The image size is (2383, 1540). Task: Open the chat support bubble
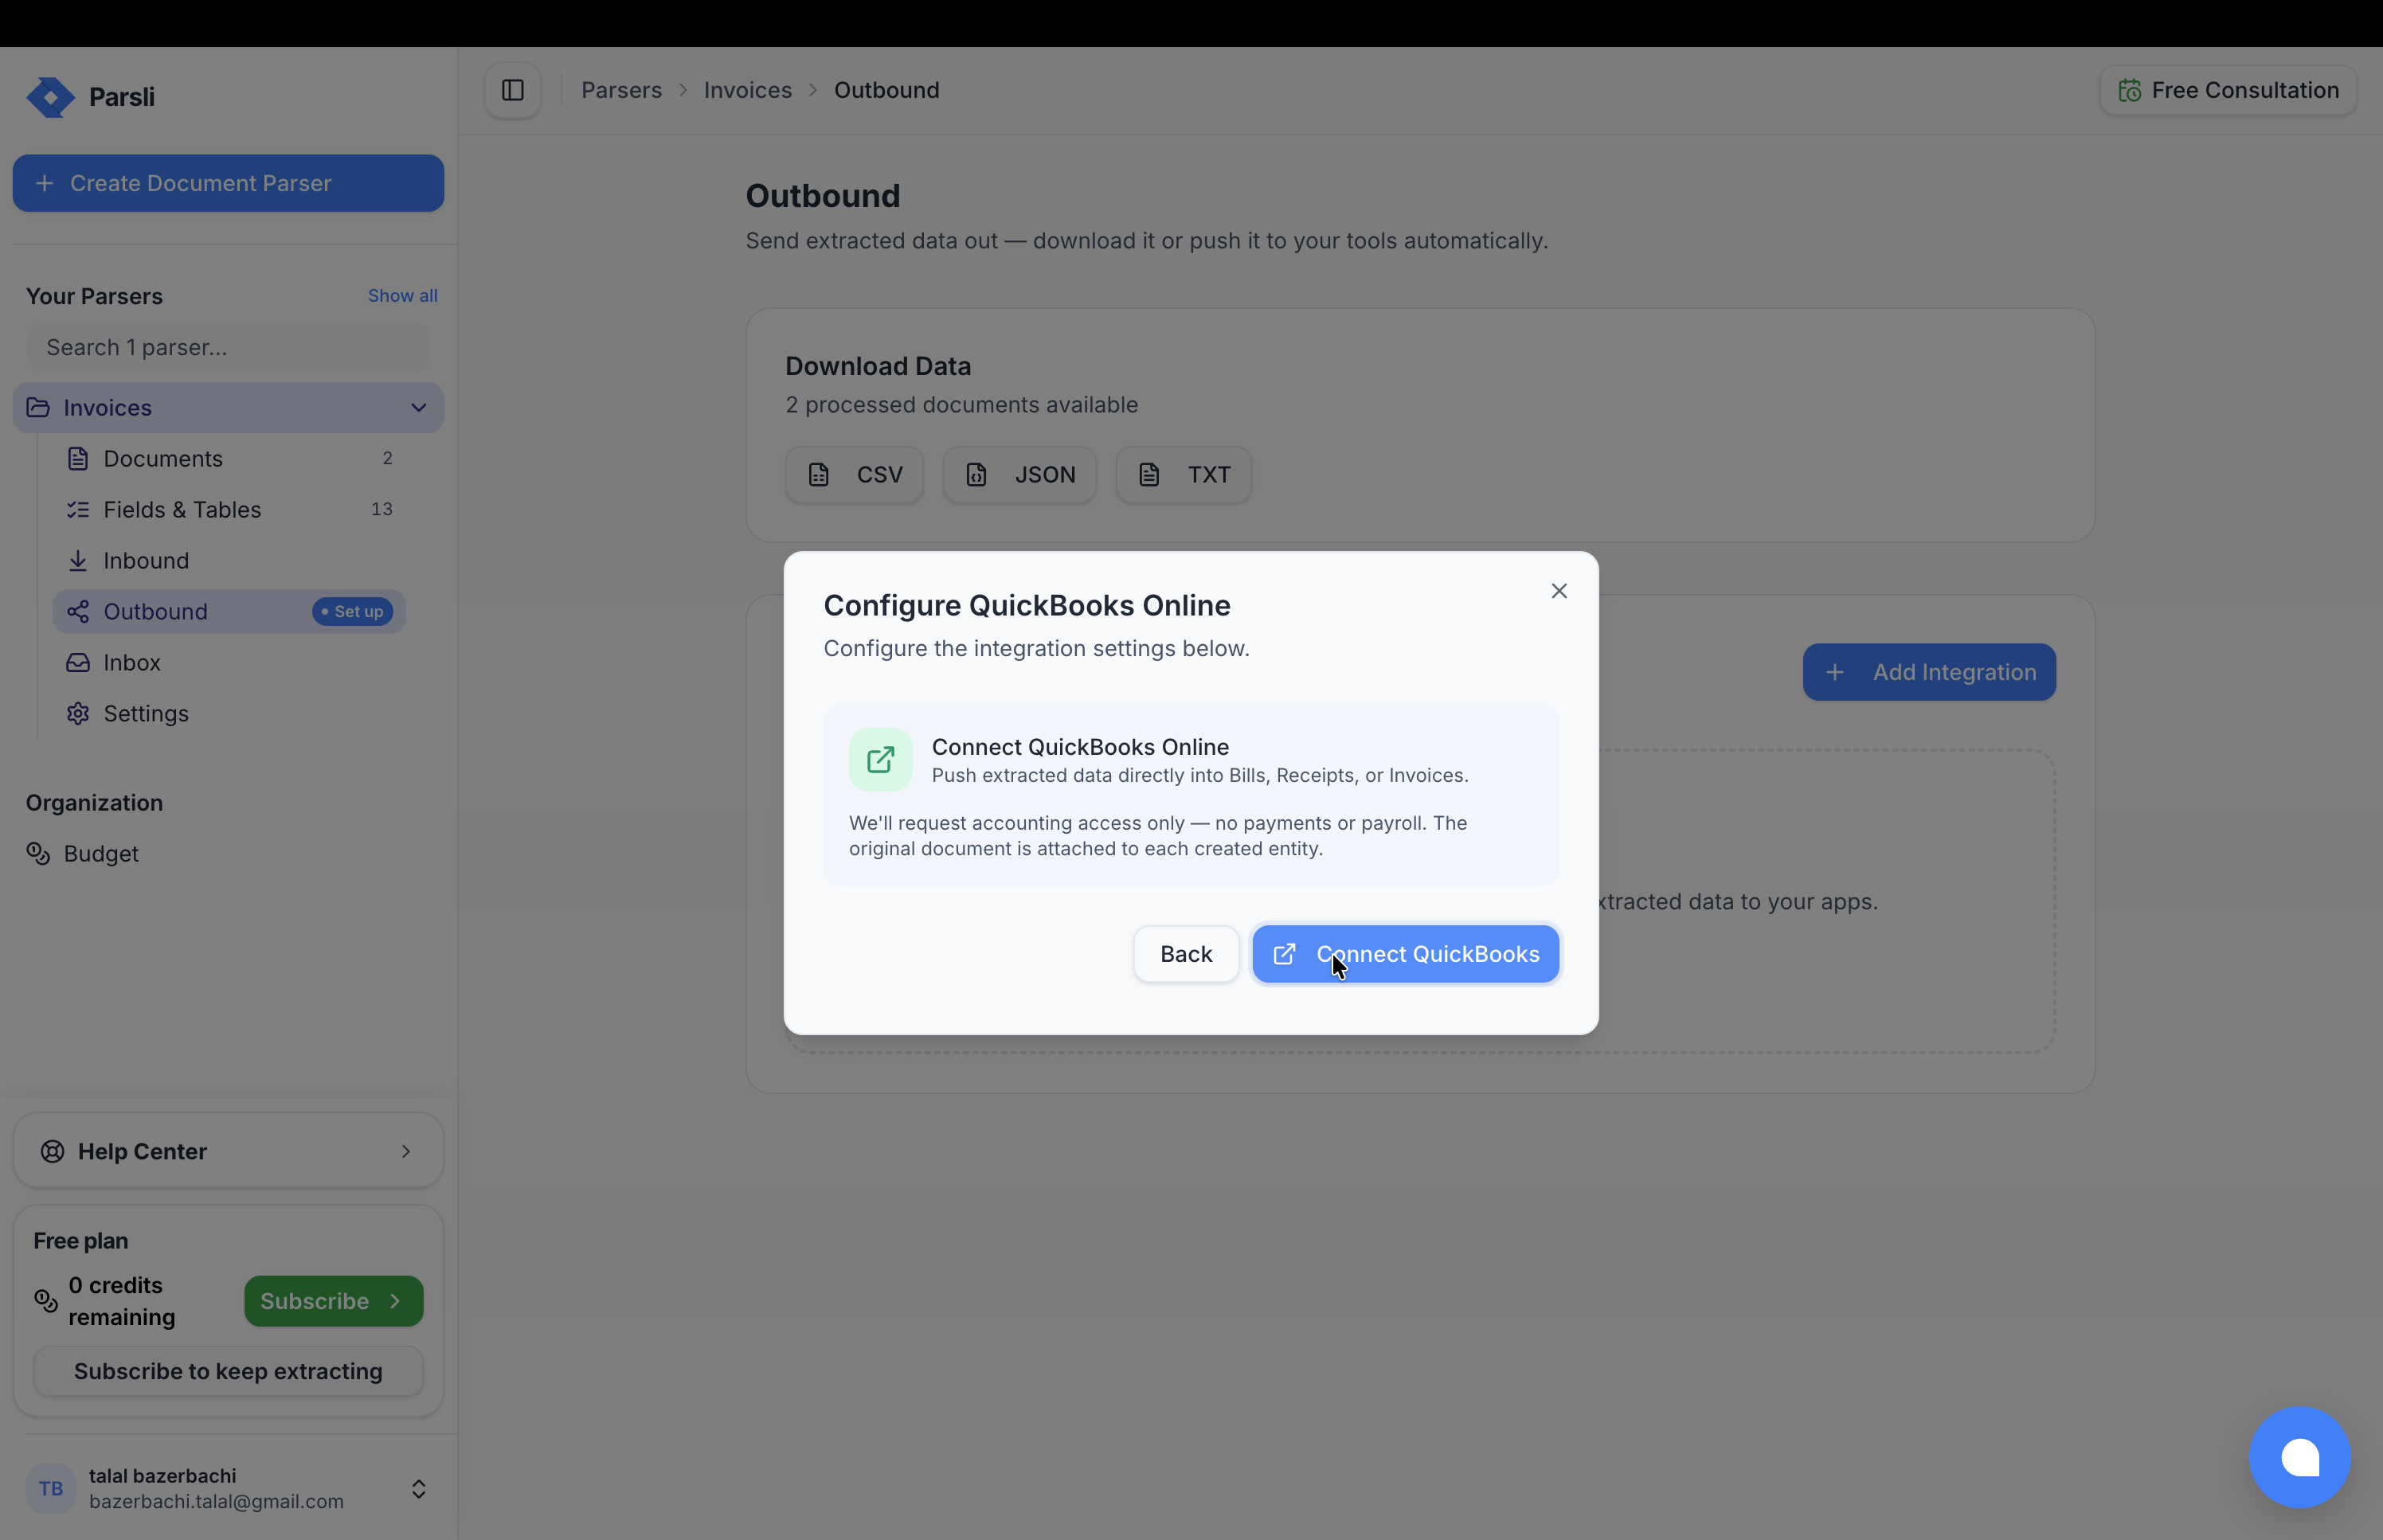click(x=2300, y=1457)
